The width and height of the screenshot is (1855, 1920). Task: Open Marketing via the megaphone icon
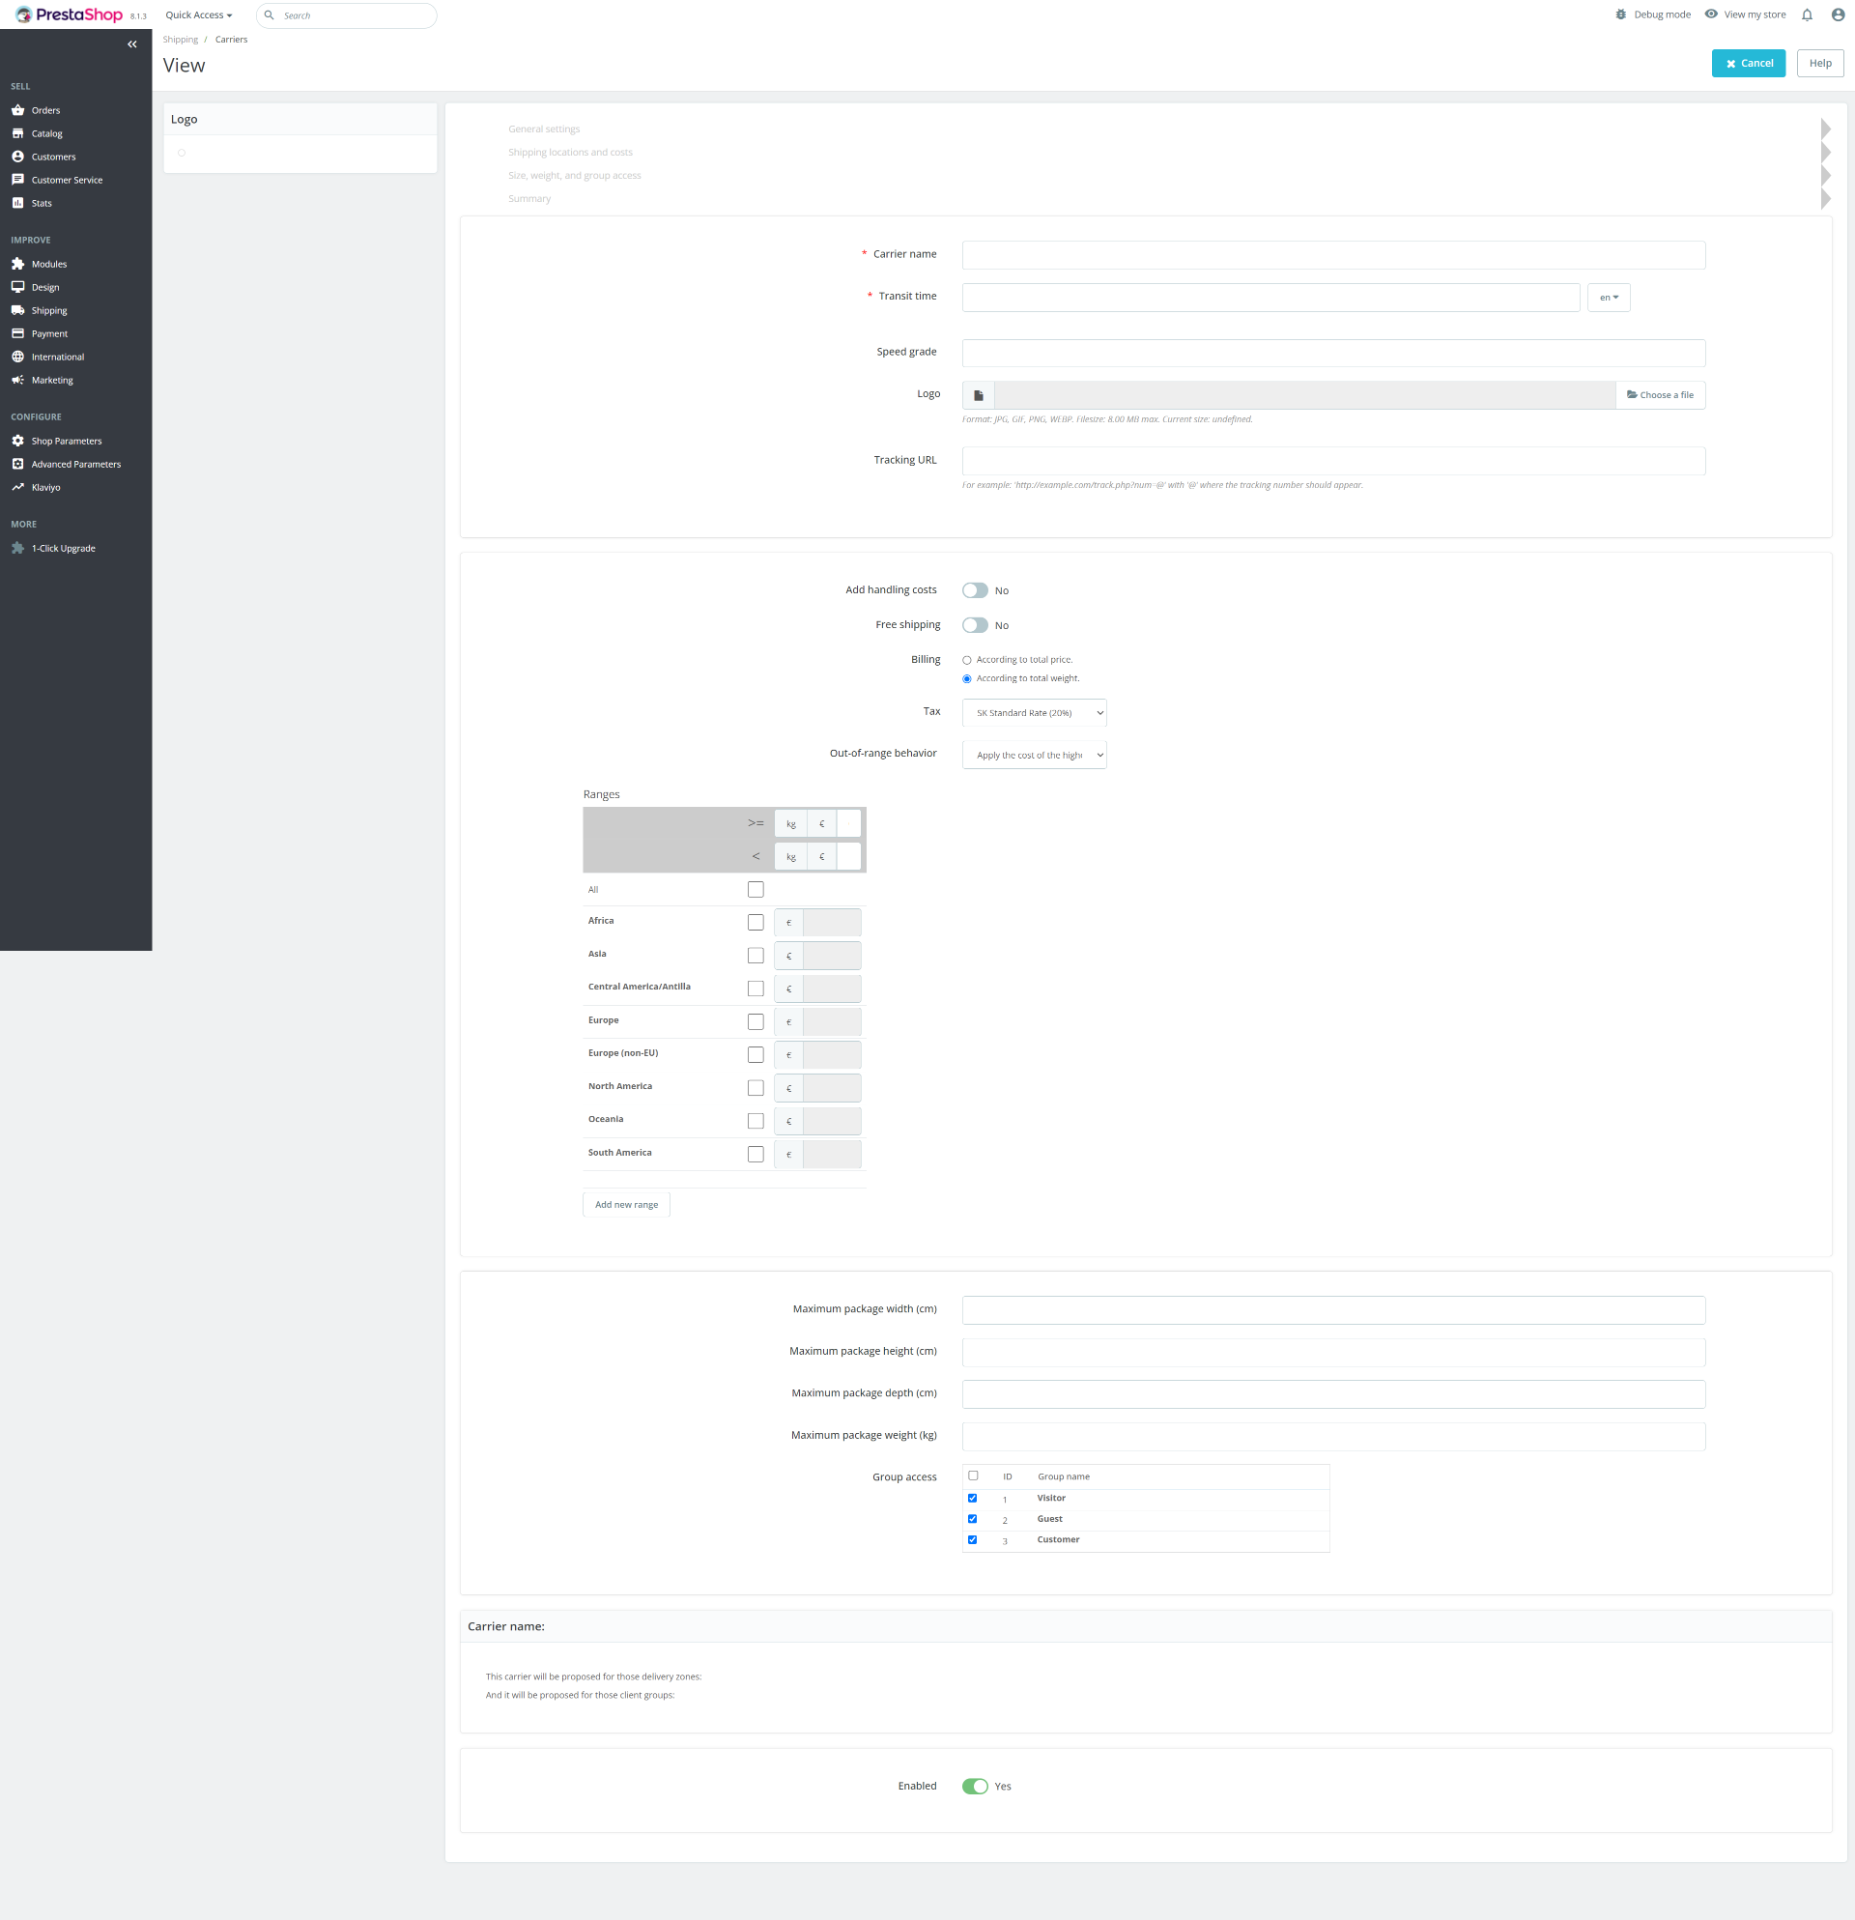[18, 380]
